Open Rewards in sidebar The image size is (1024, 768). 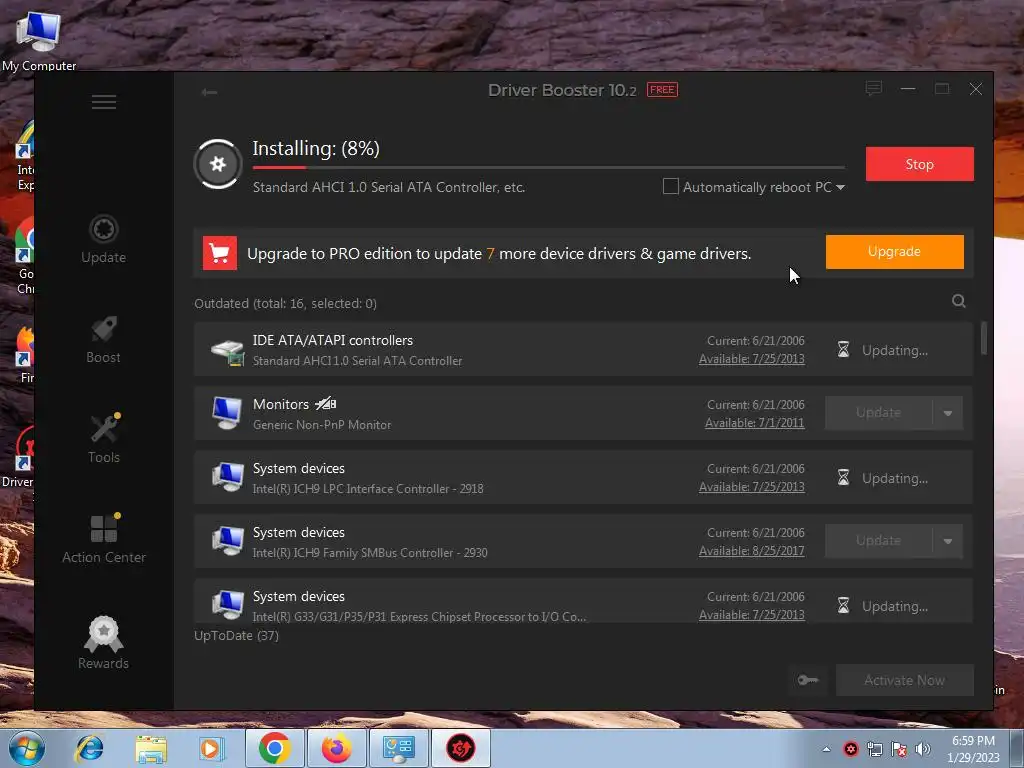(x=104, y=643)
